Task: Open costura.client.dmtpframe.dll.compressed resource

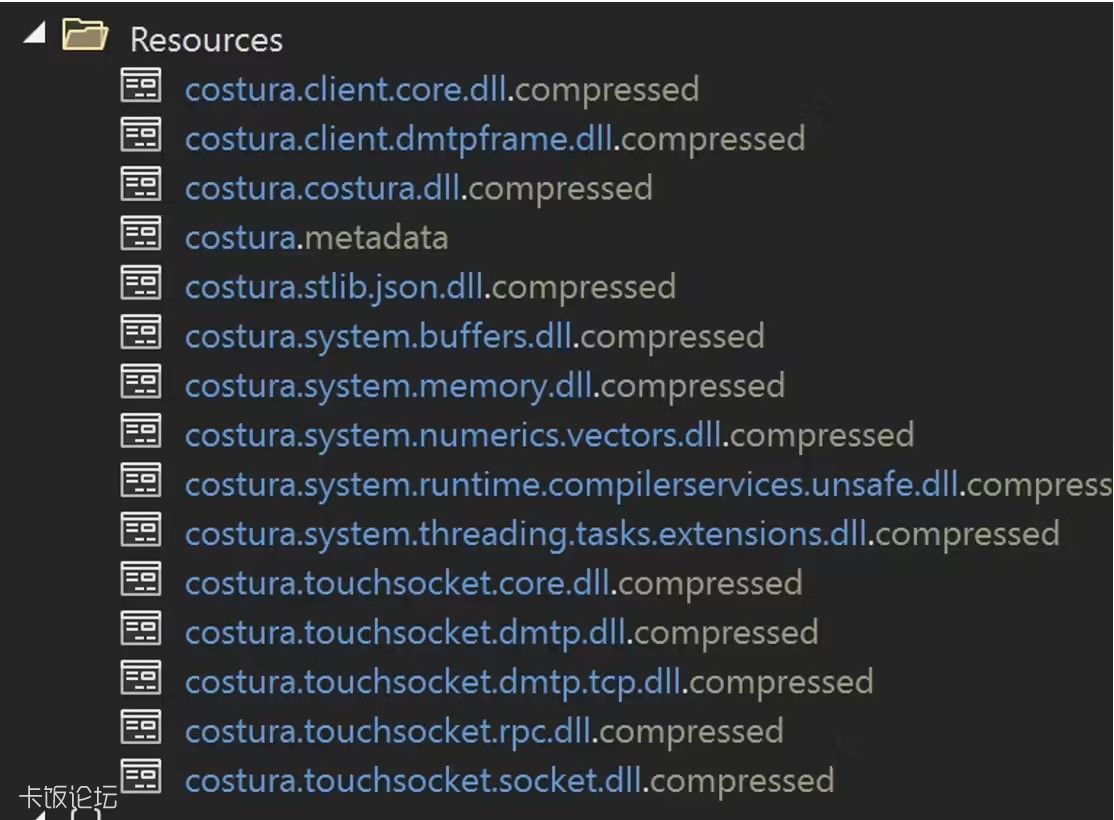Action: [495, 139]
